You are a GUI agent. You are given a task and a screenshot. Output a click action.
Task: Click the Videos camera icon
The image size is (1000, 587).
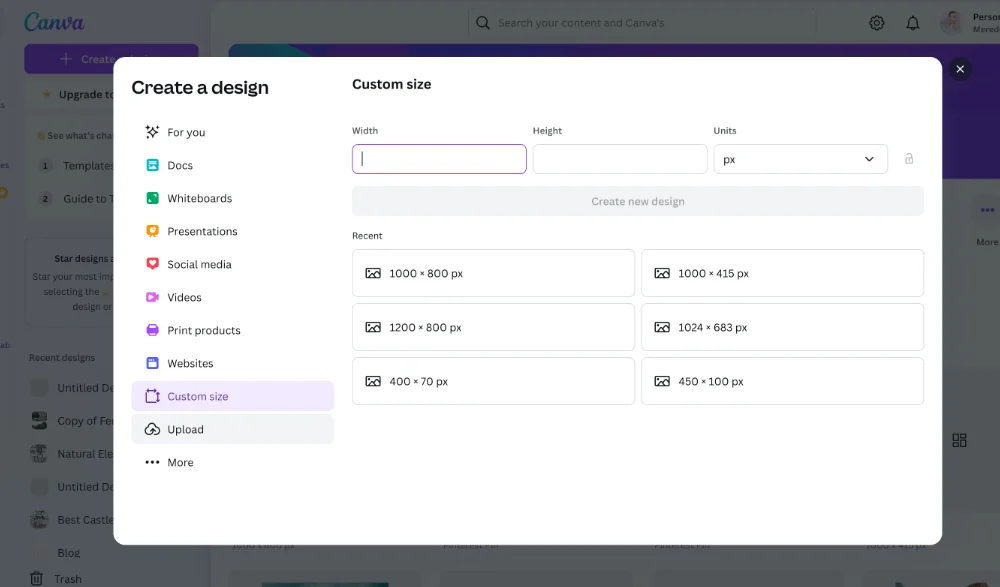152,297
